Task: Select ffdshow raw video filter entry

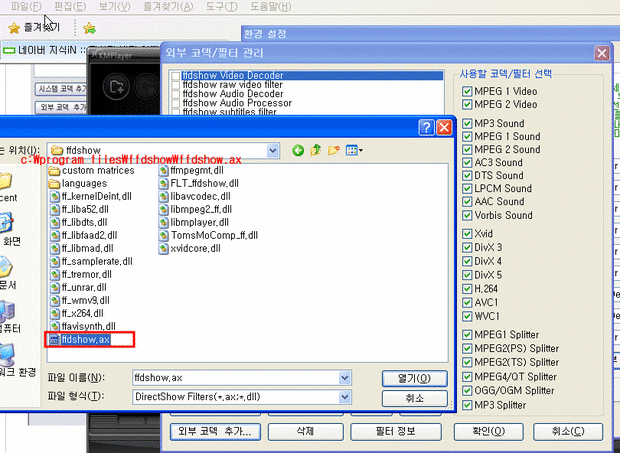Action: (232, 85)
